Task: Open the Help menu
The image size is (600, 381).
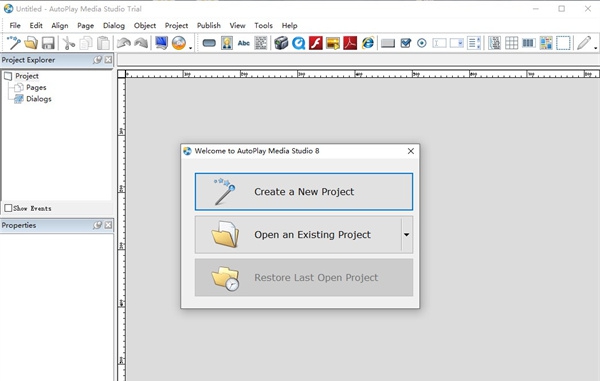Action: pos(289,26)
